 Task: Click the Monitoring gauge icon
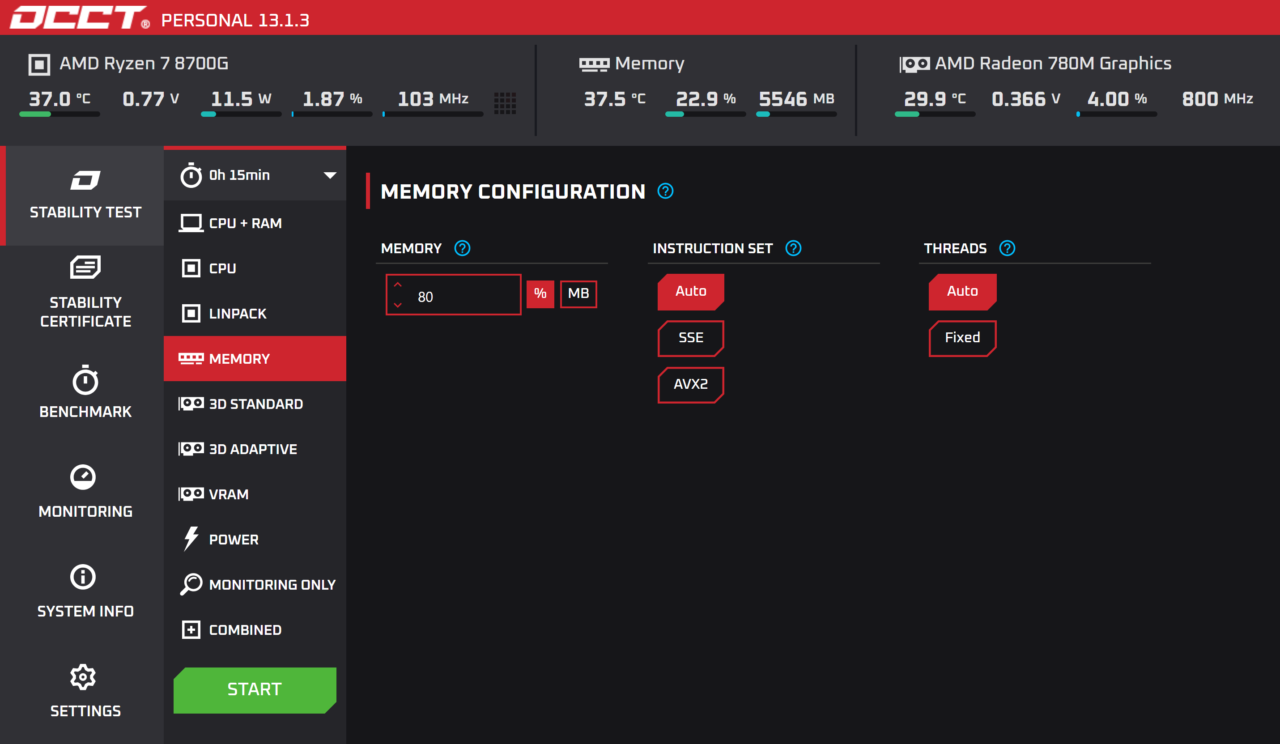[x=84, y=477]
